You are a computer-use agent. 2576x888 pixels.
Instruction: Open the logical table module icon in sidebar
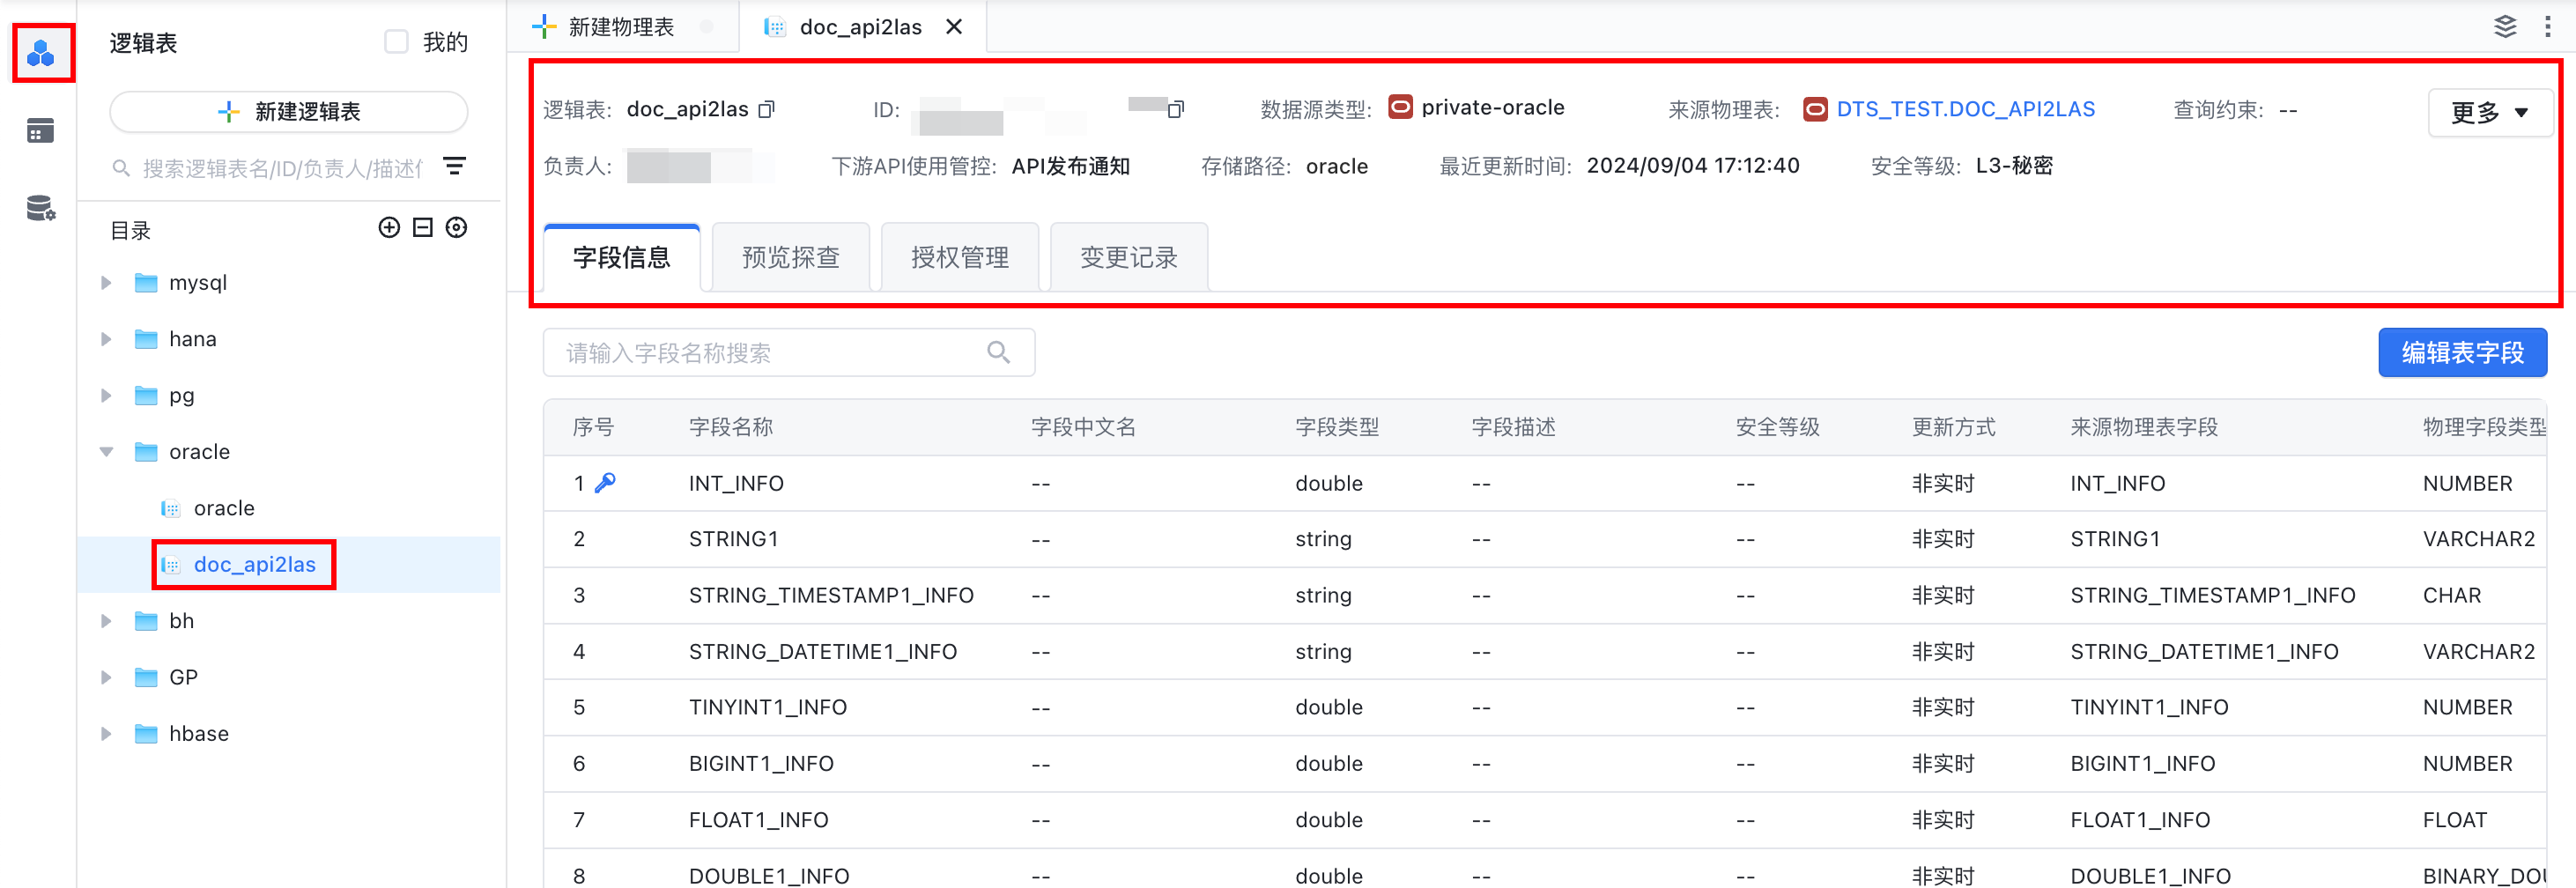(x=41, y=53)
